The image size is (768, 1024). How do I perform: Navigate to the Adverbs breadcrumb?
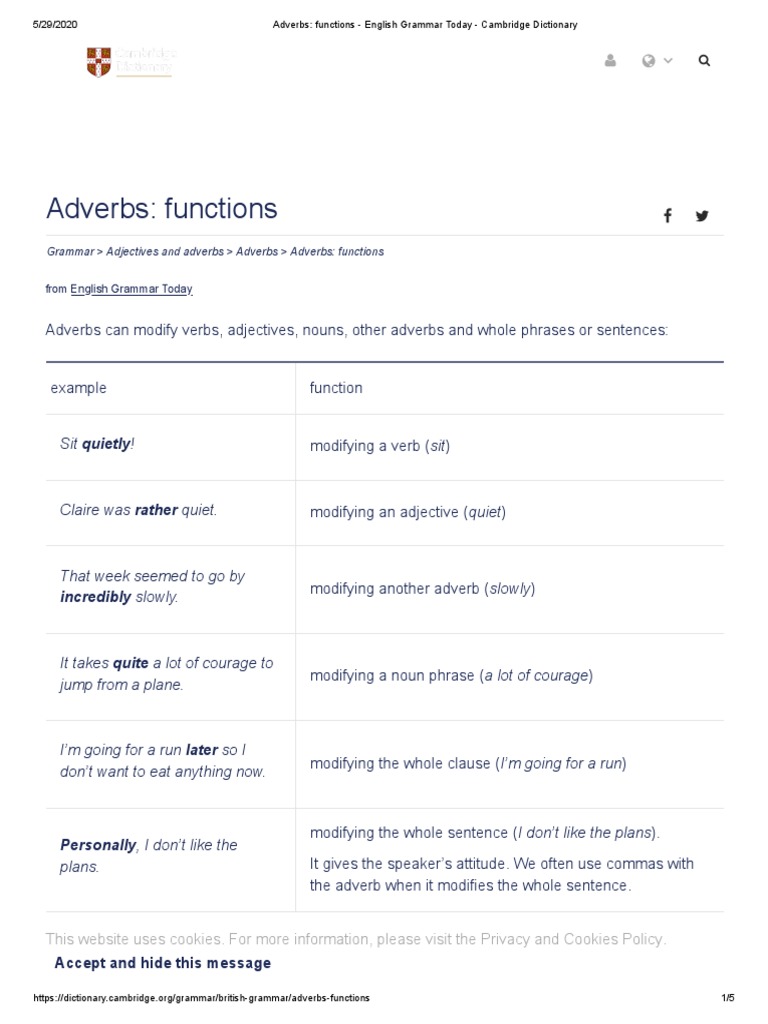[257, 252]
